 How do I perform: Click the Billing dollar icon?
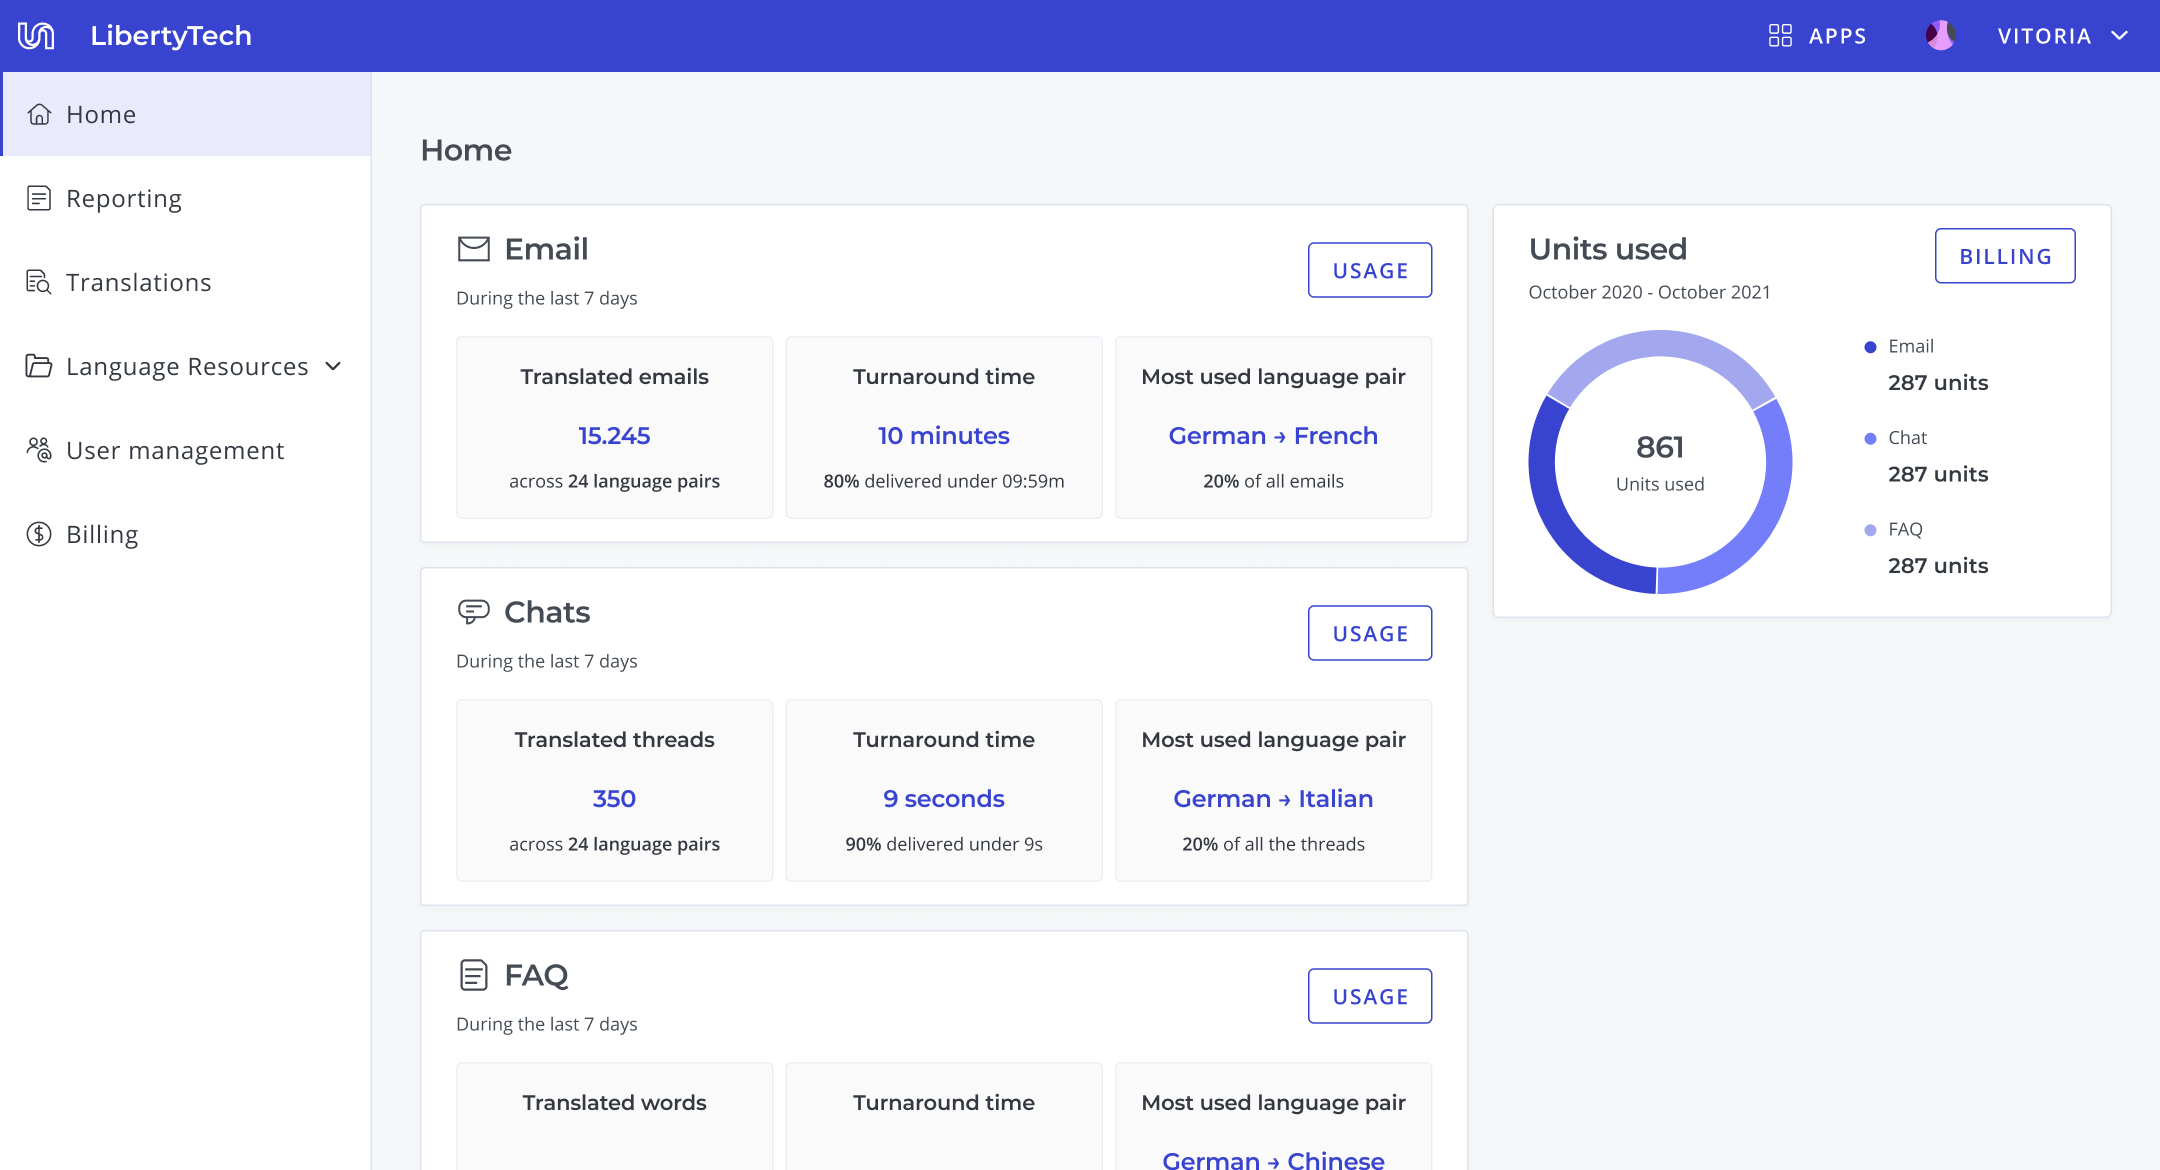tap(39, 534)
